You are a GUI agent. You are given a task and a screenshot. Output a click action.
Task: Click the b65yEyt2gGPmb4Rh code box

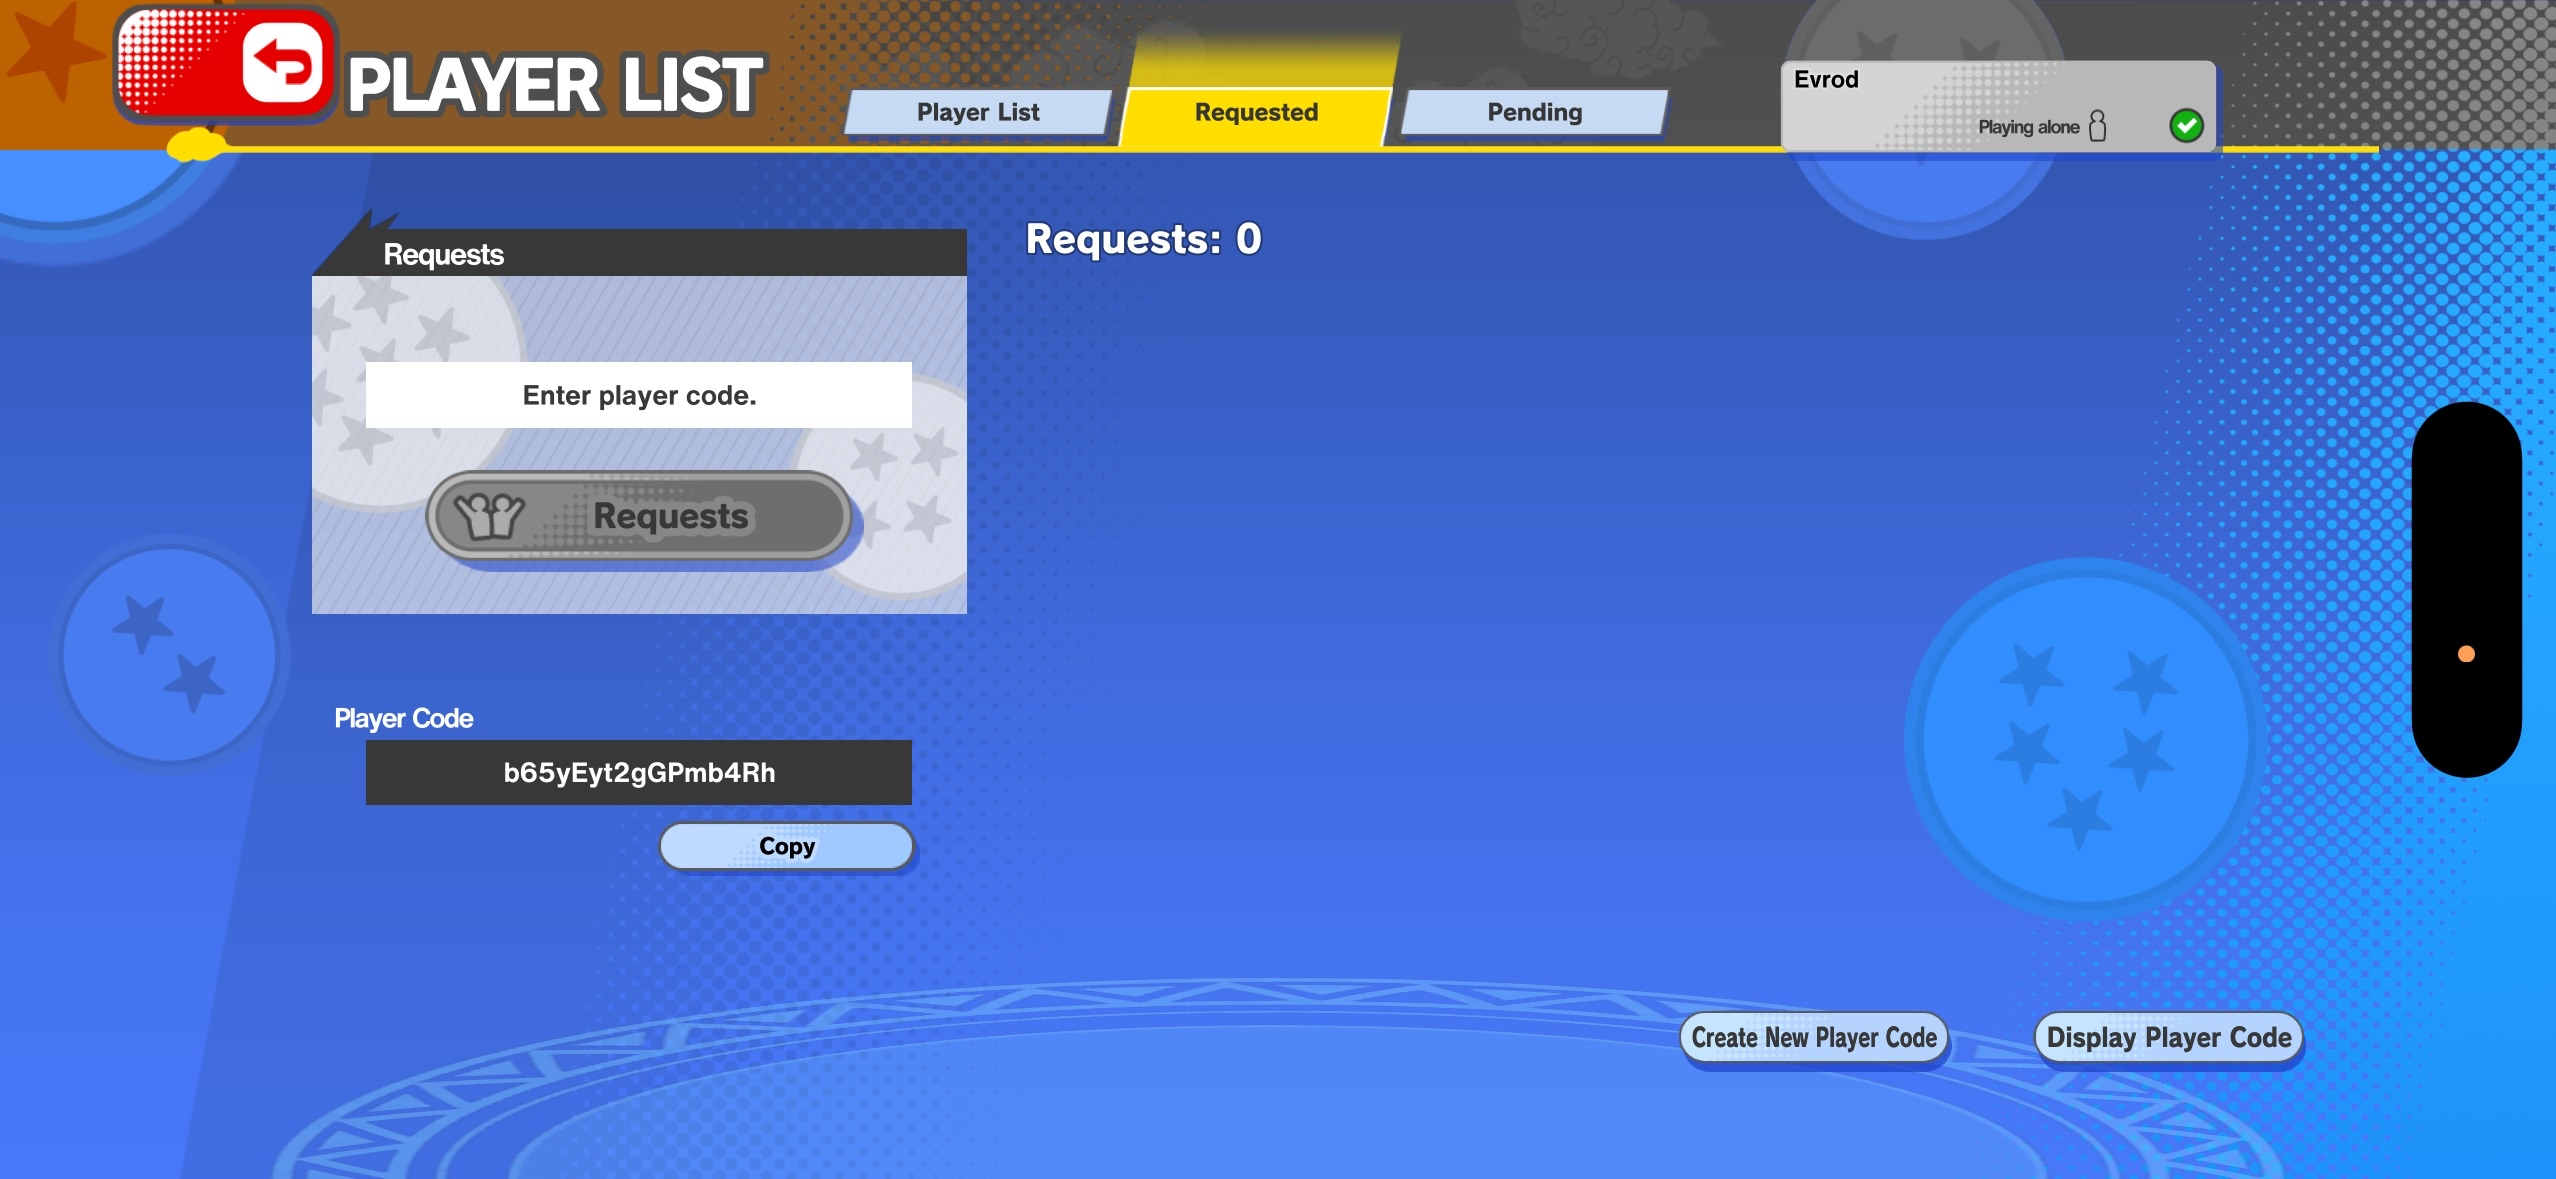(639, 772)
